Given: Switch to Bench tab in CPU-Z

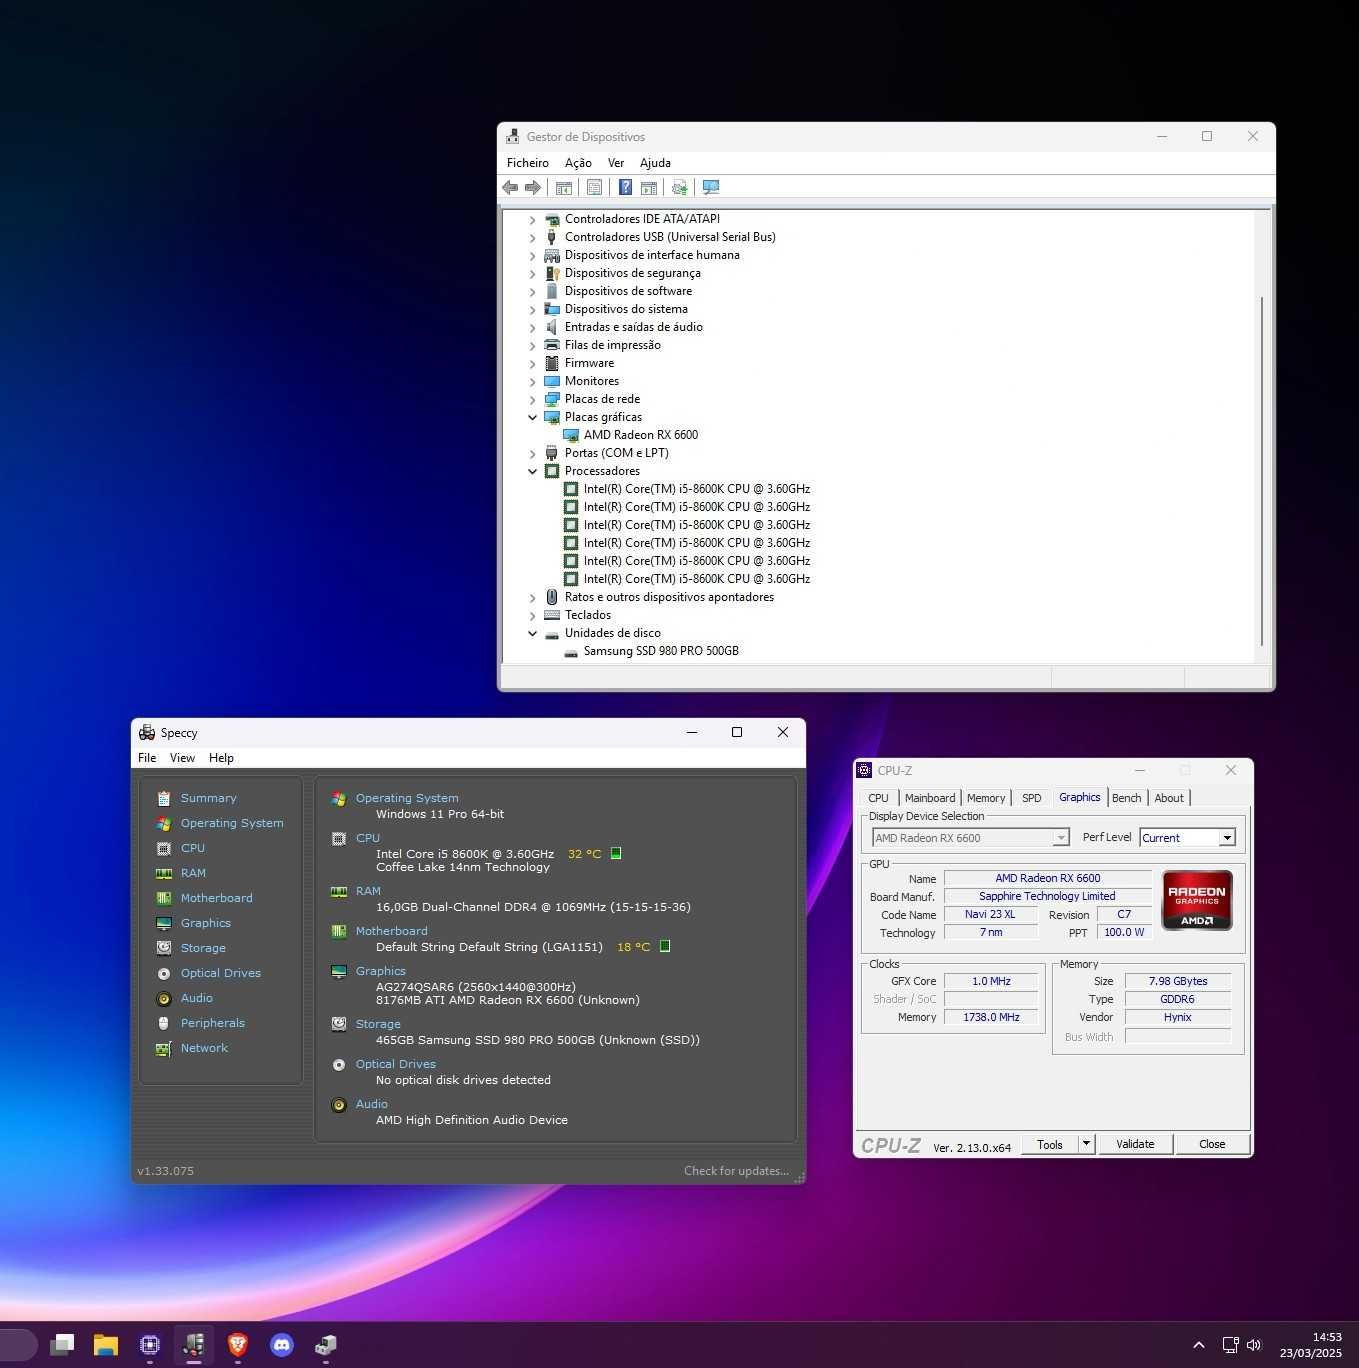Looking at the screenshot, I should coord(1126,798).
